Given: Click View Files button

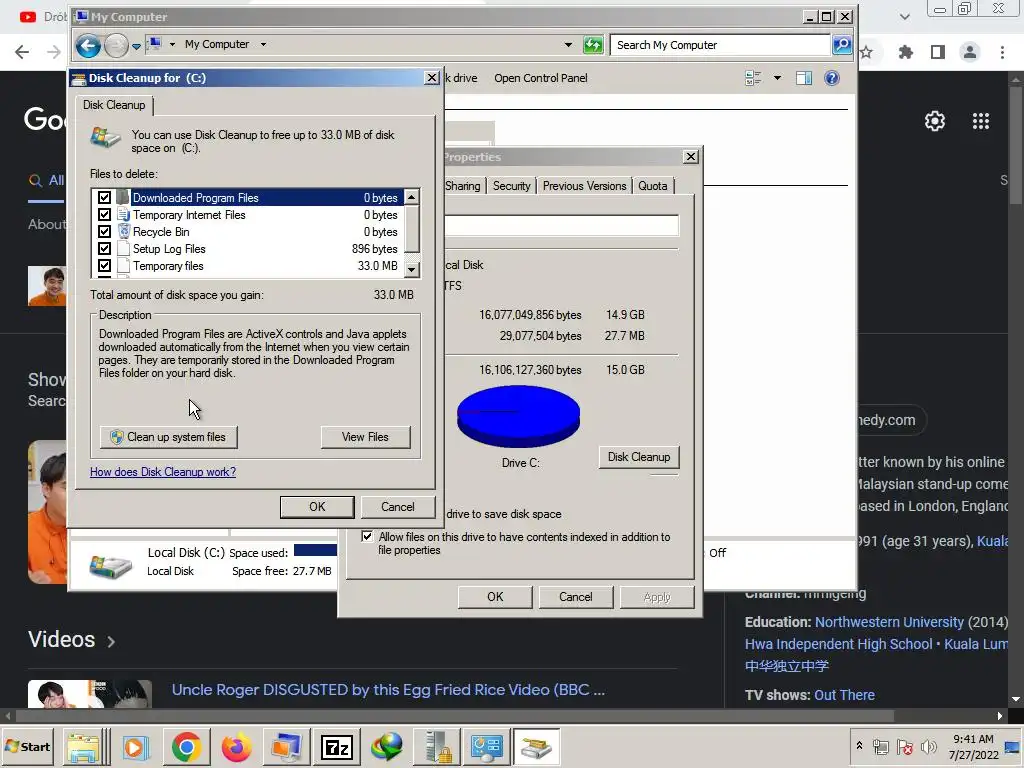Looking at the screenshot, I should pos(365,437).
